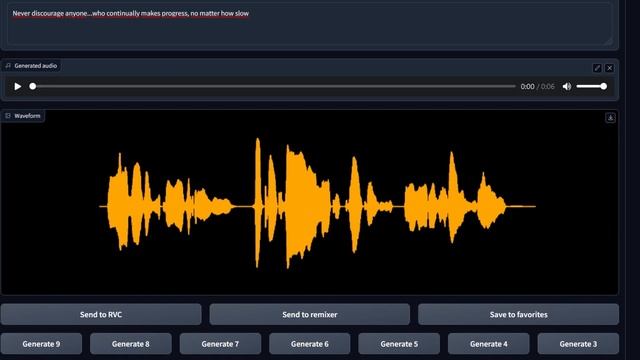Click Generate 5

tap(399, 344)
